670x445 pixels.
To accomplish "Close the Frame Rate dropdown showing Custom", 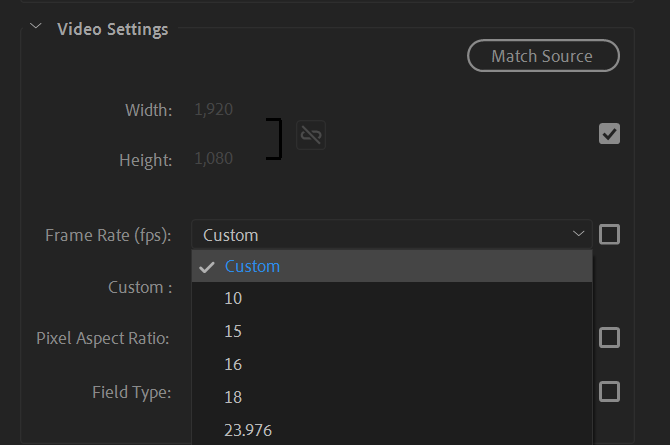I will pos(391,235).
